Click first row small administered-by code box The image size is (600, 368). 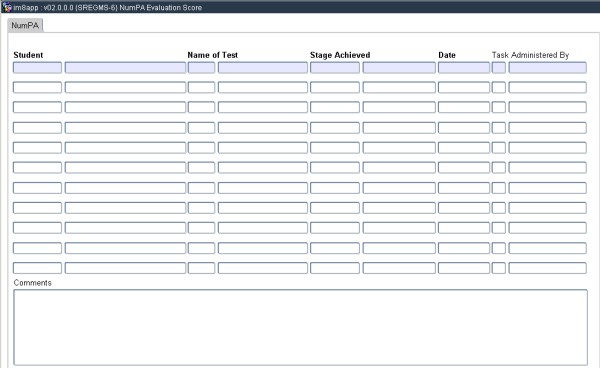[499, 68]
